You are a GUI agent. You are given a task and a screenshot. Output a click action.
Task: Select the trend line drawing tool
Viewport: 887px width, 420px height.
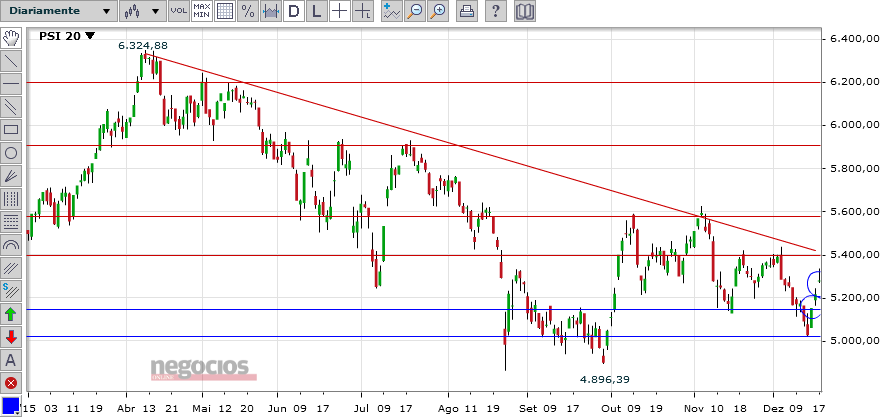pos(11,61)
